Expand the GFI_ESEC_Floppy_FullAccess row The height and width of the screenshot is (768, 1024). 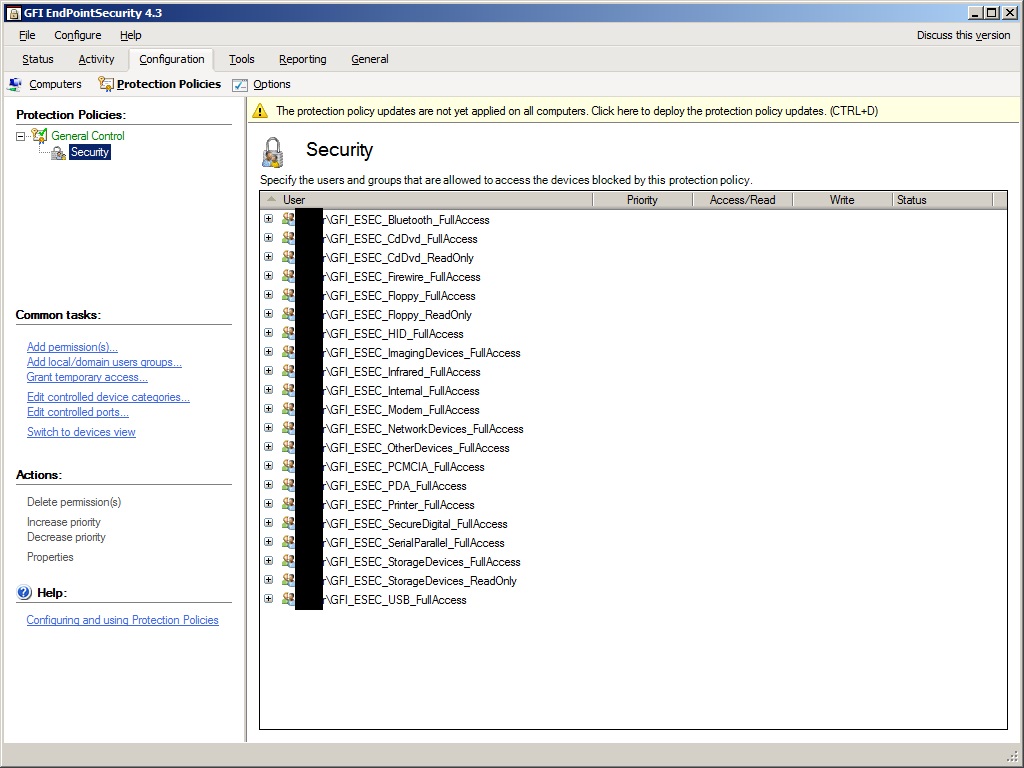(x=268, y=295)
